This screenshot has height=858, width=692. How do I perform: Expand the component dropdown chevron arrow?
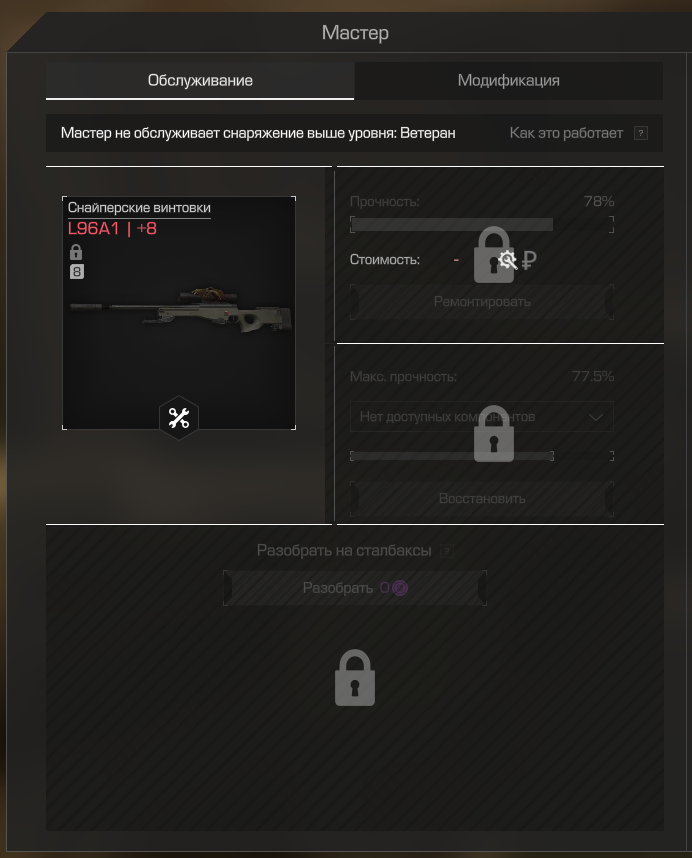point(596,418)
